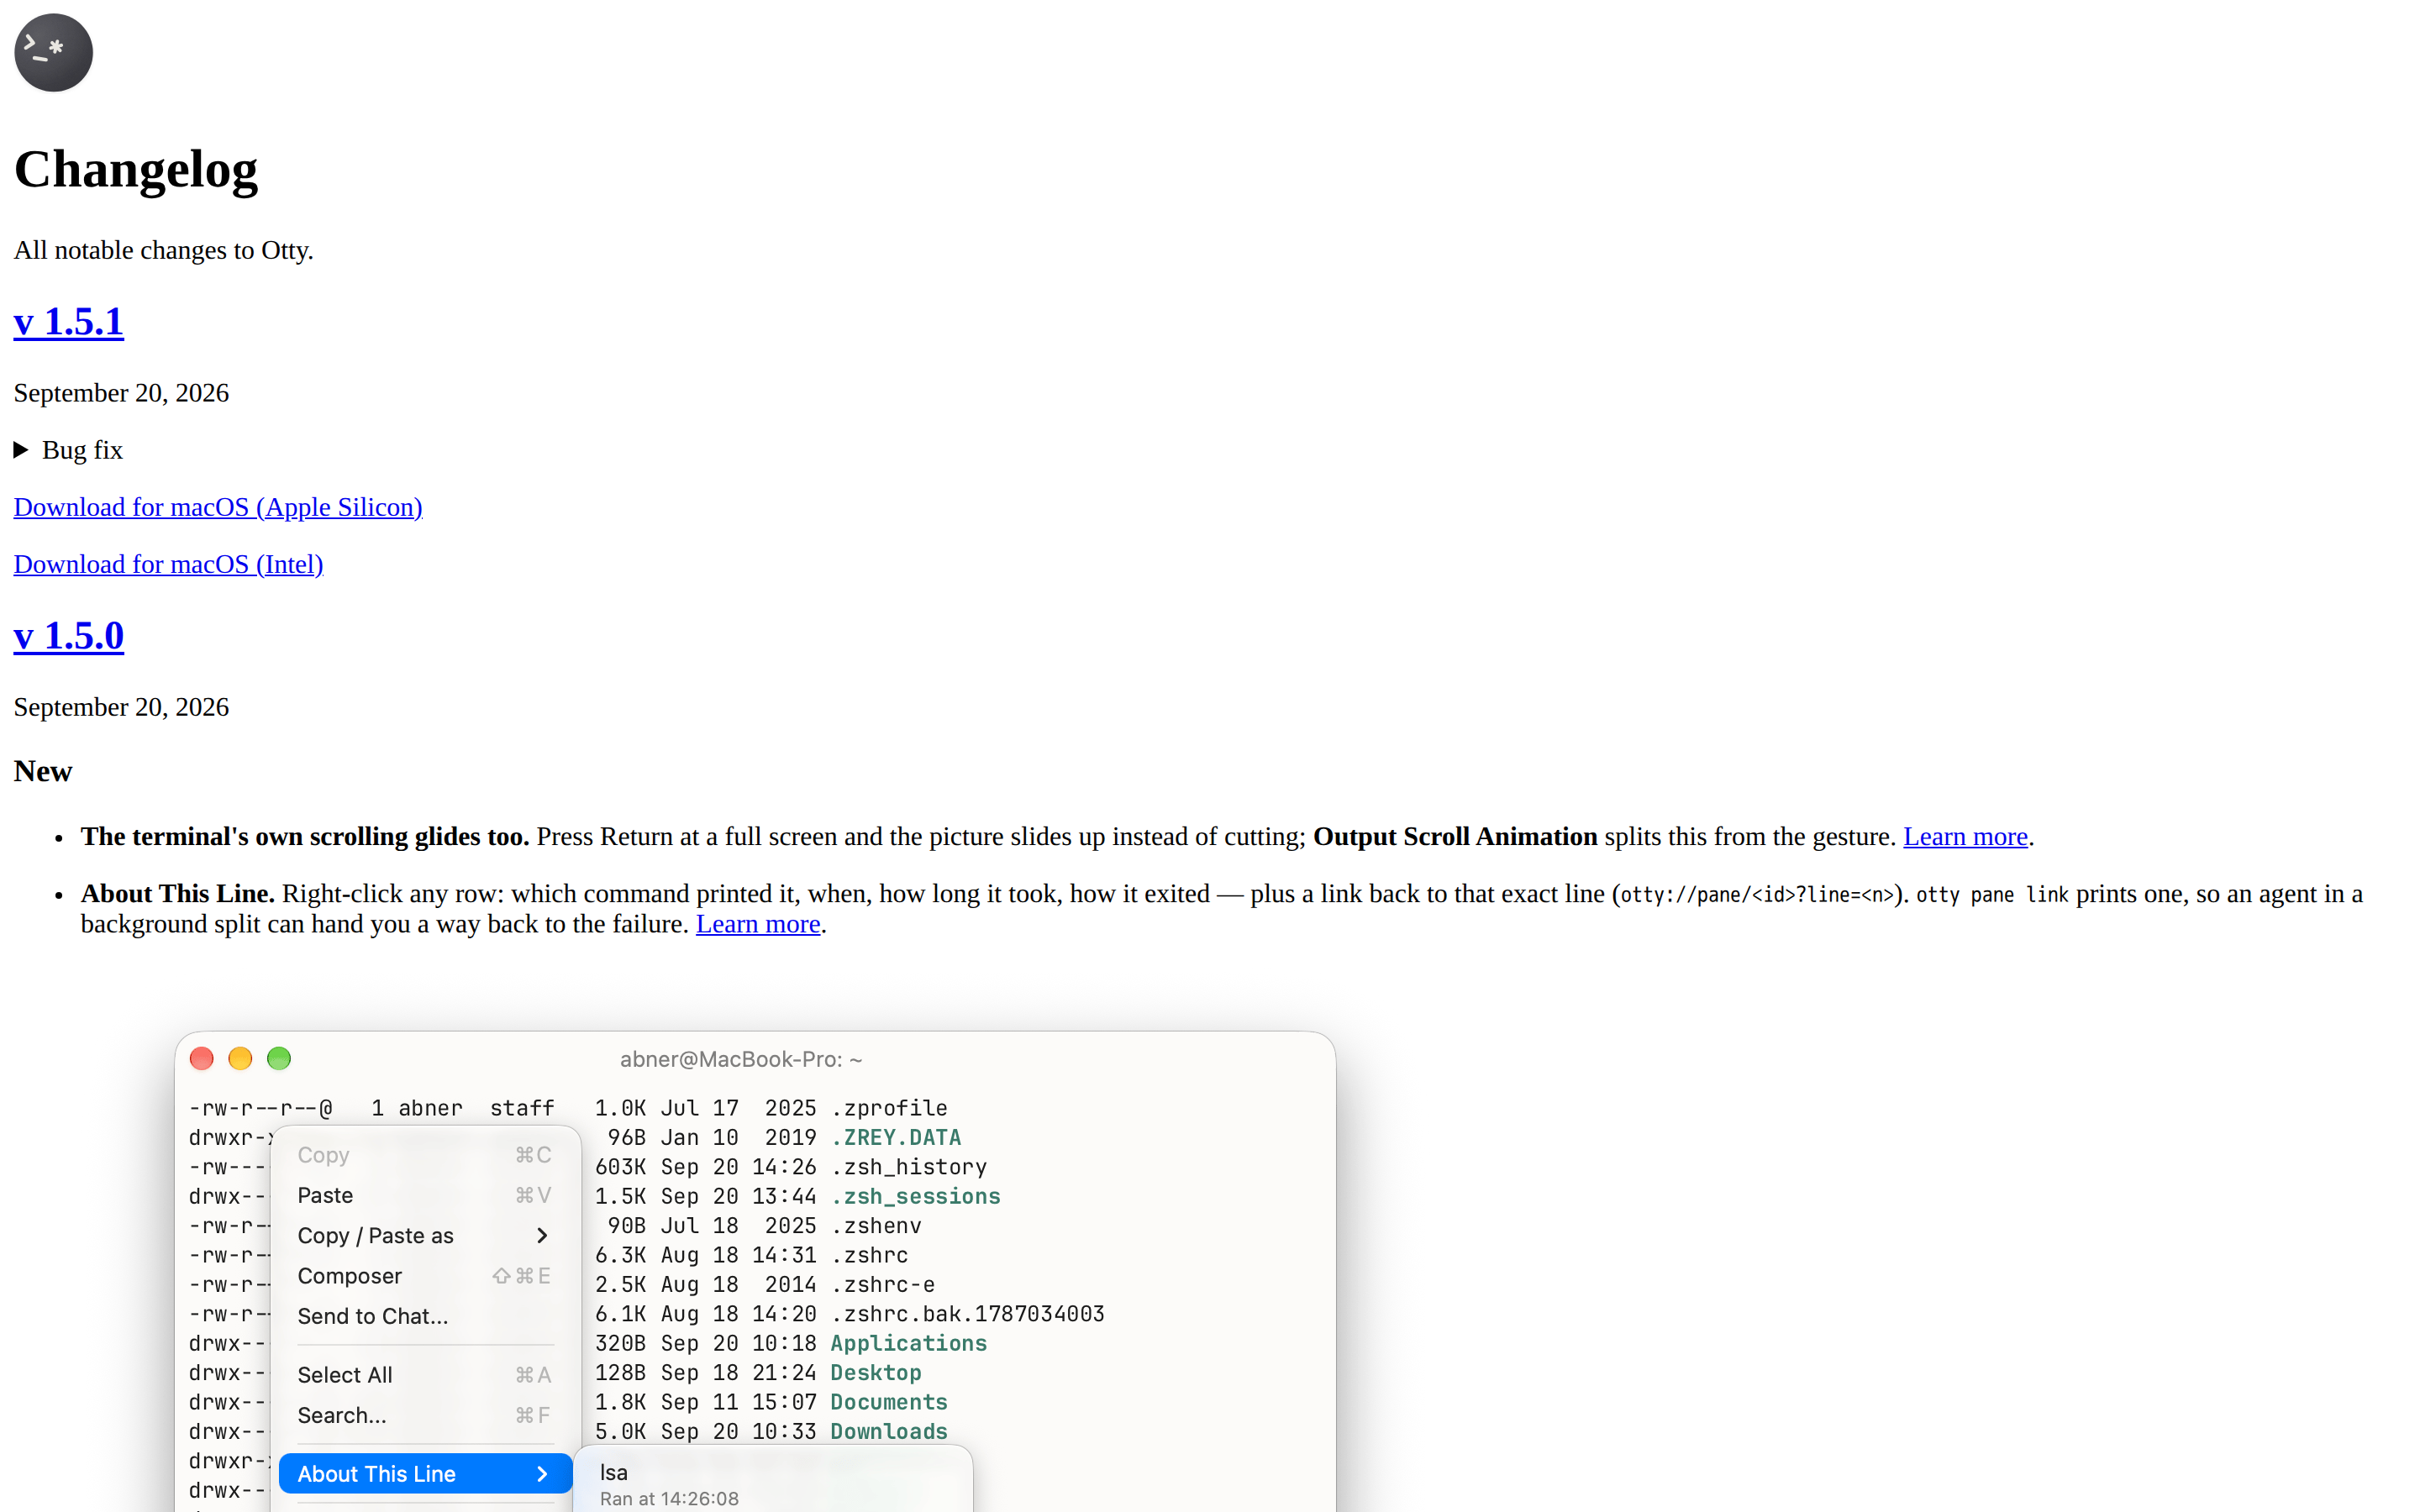
Task: Click the date below the v 1.5.1 heading
Action: 121,393
